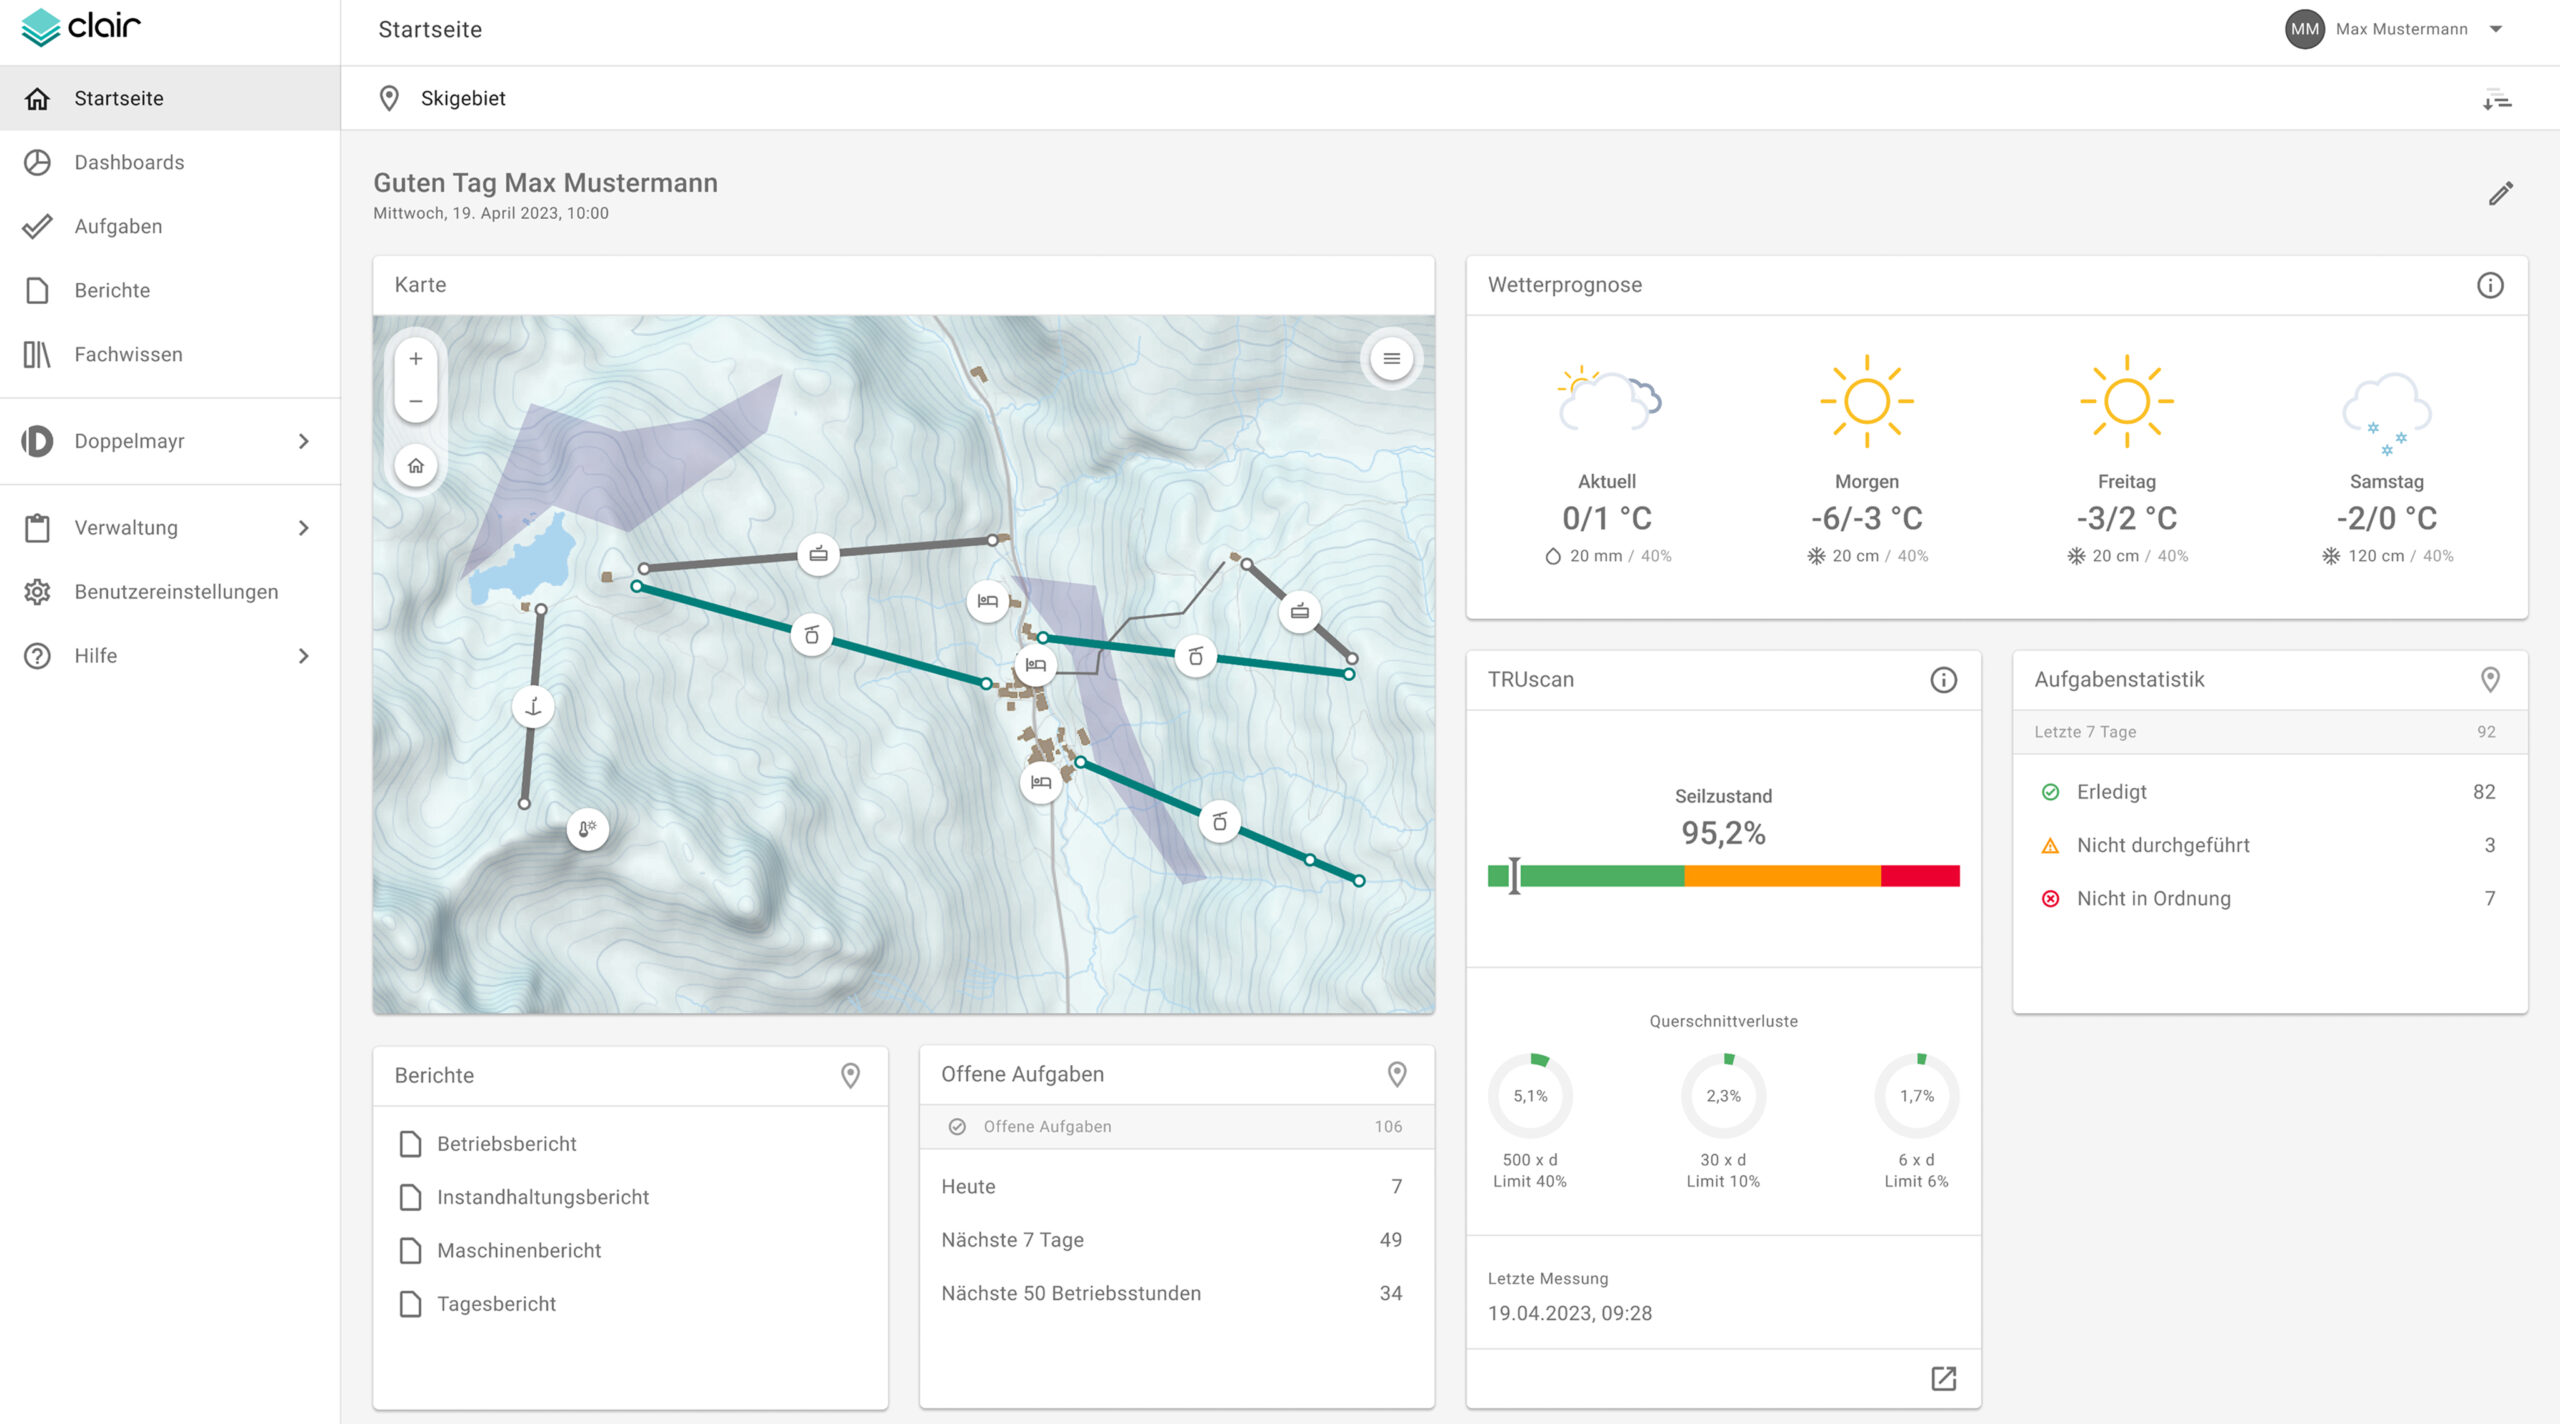Click the map zoom-in plus button

[416, 358]
